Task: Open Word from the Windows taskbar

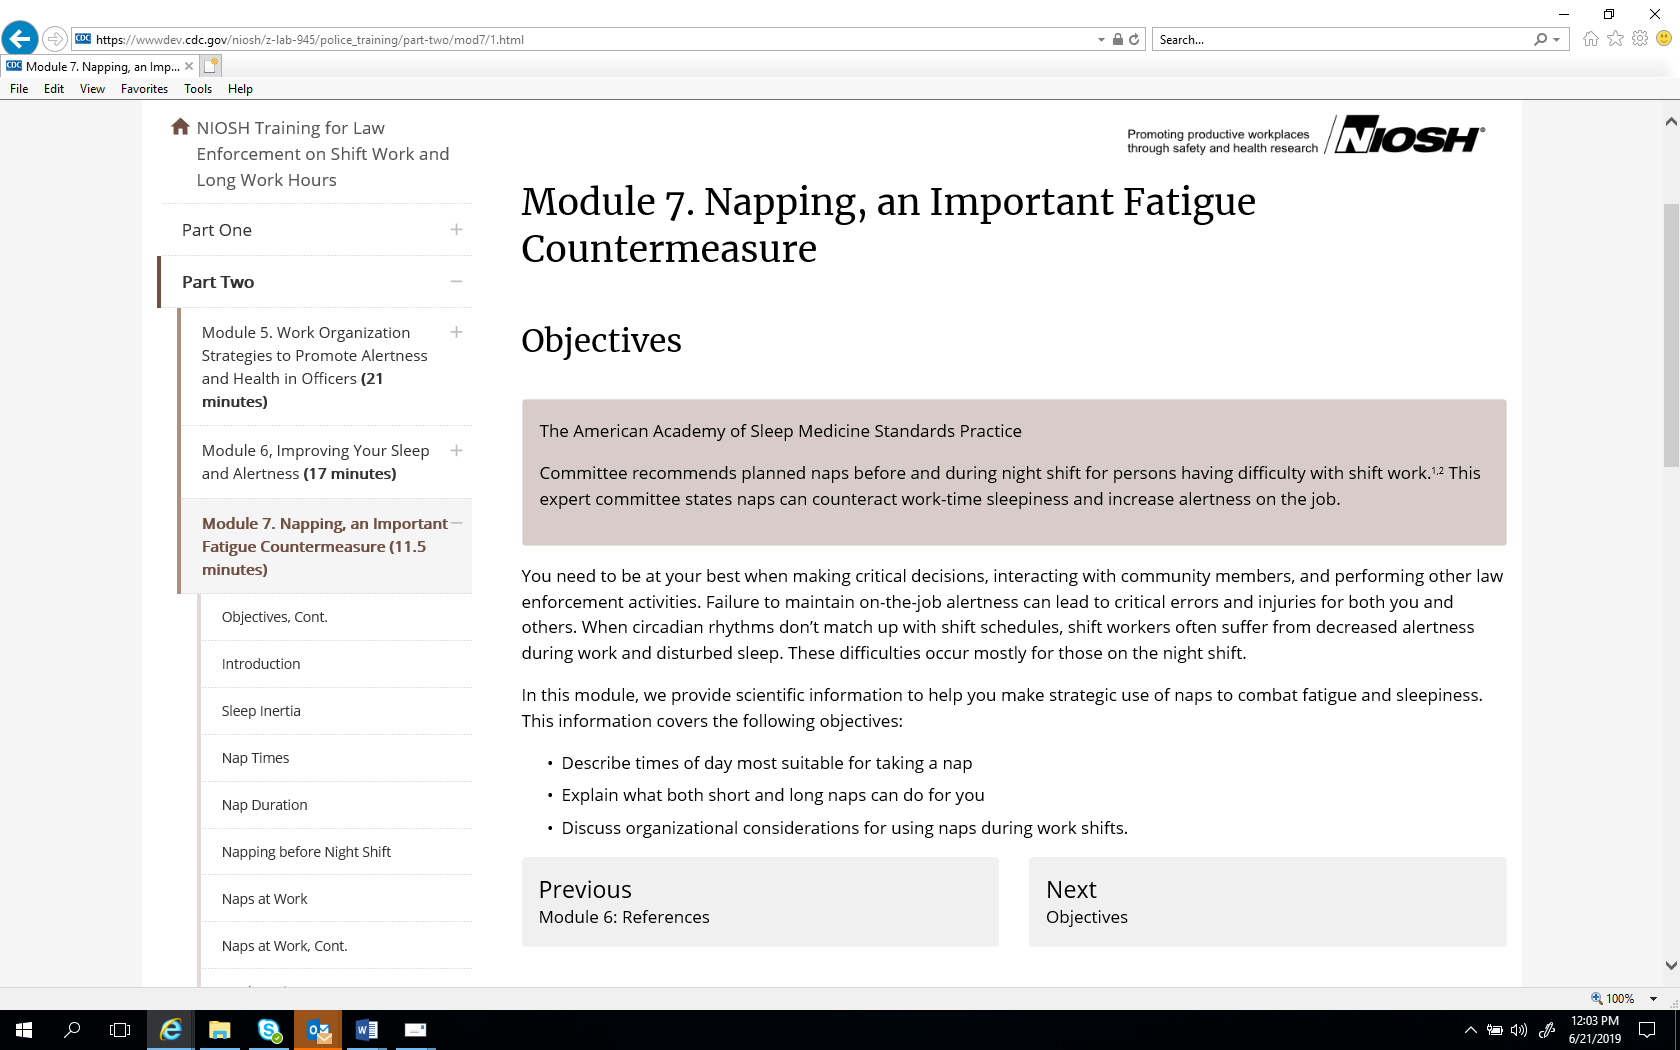Action: click(367, 1030)
